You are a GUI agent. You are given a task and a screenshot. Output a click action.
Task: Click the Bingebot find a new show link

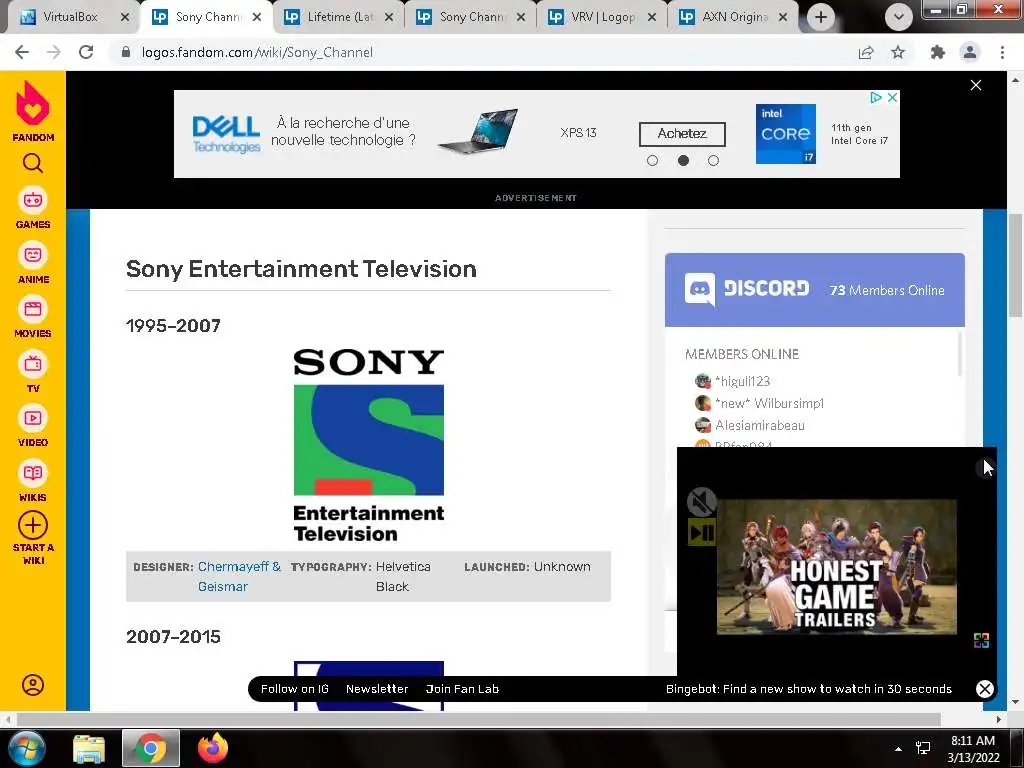pyautogui.click(x=808, y=688)
